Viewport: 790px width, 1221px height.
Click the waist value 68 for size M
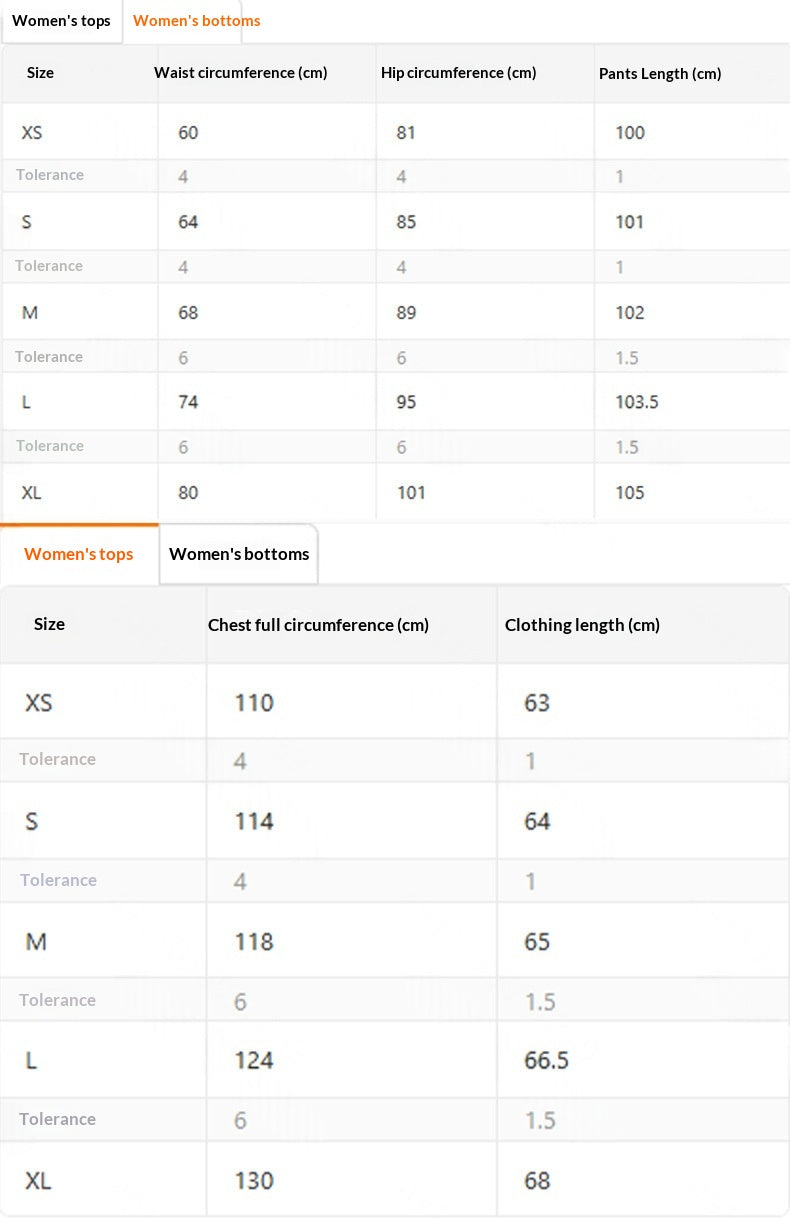(188, 313)
